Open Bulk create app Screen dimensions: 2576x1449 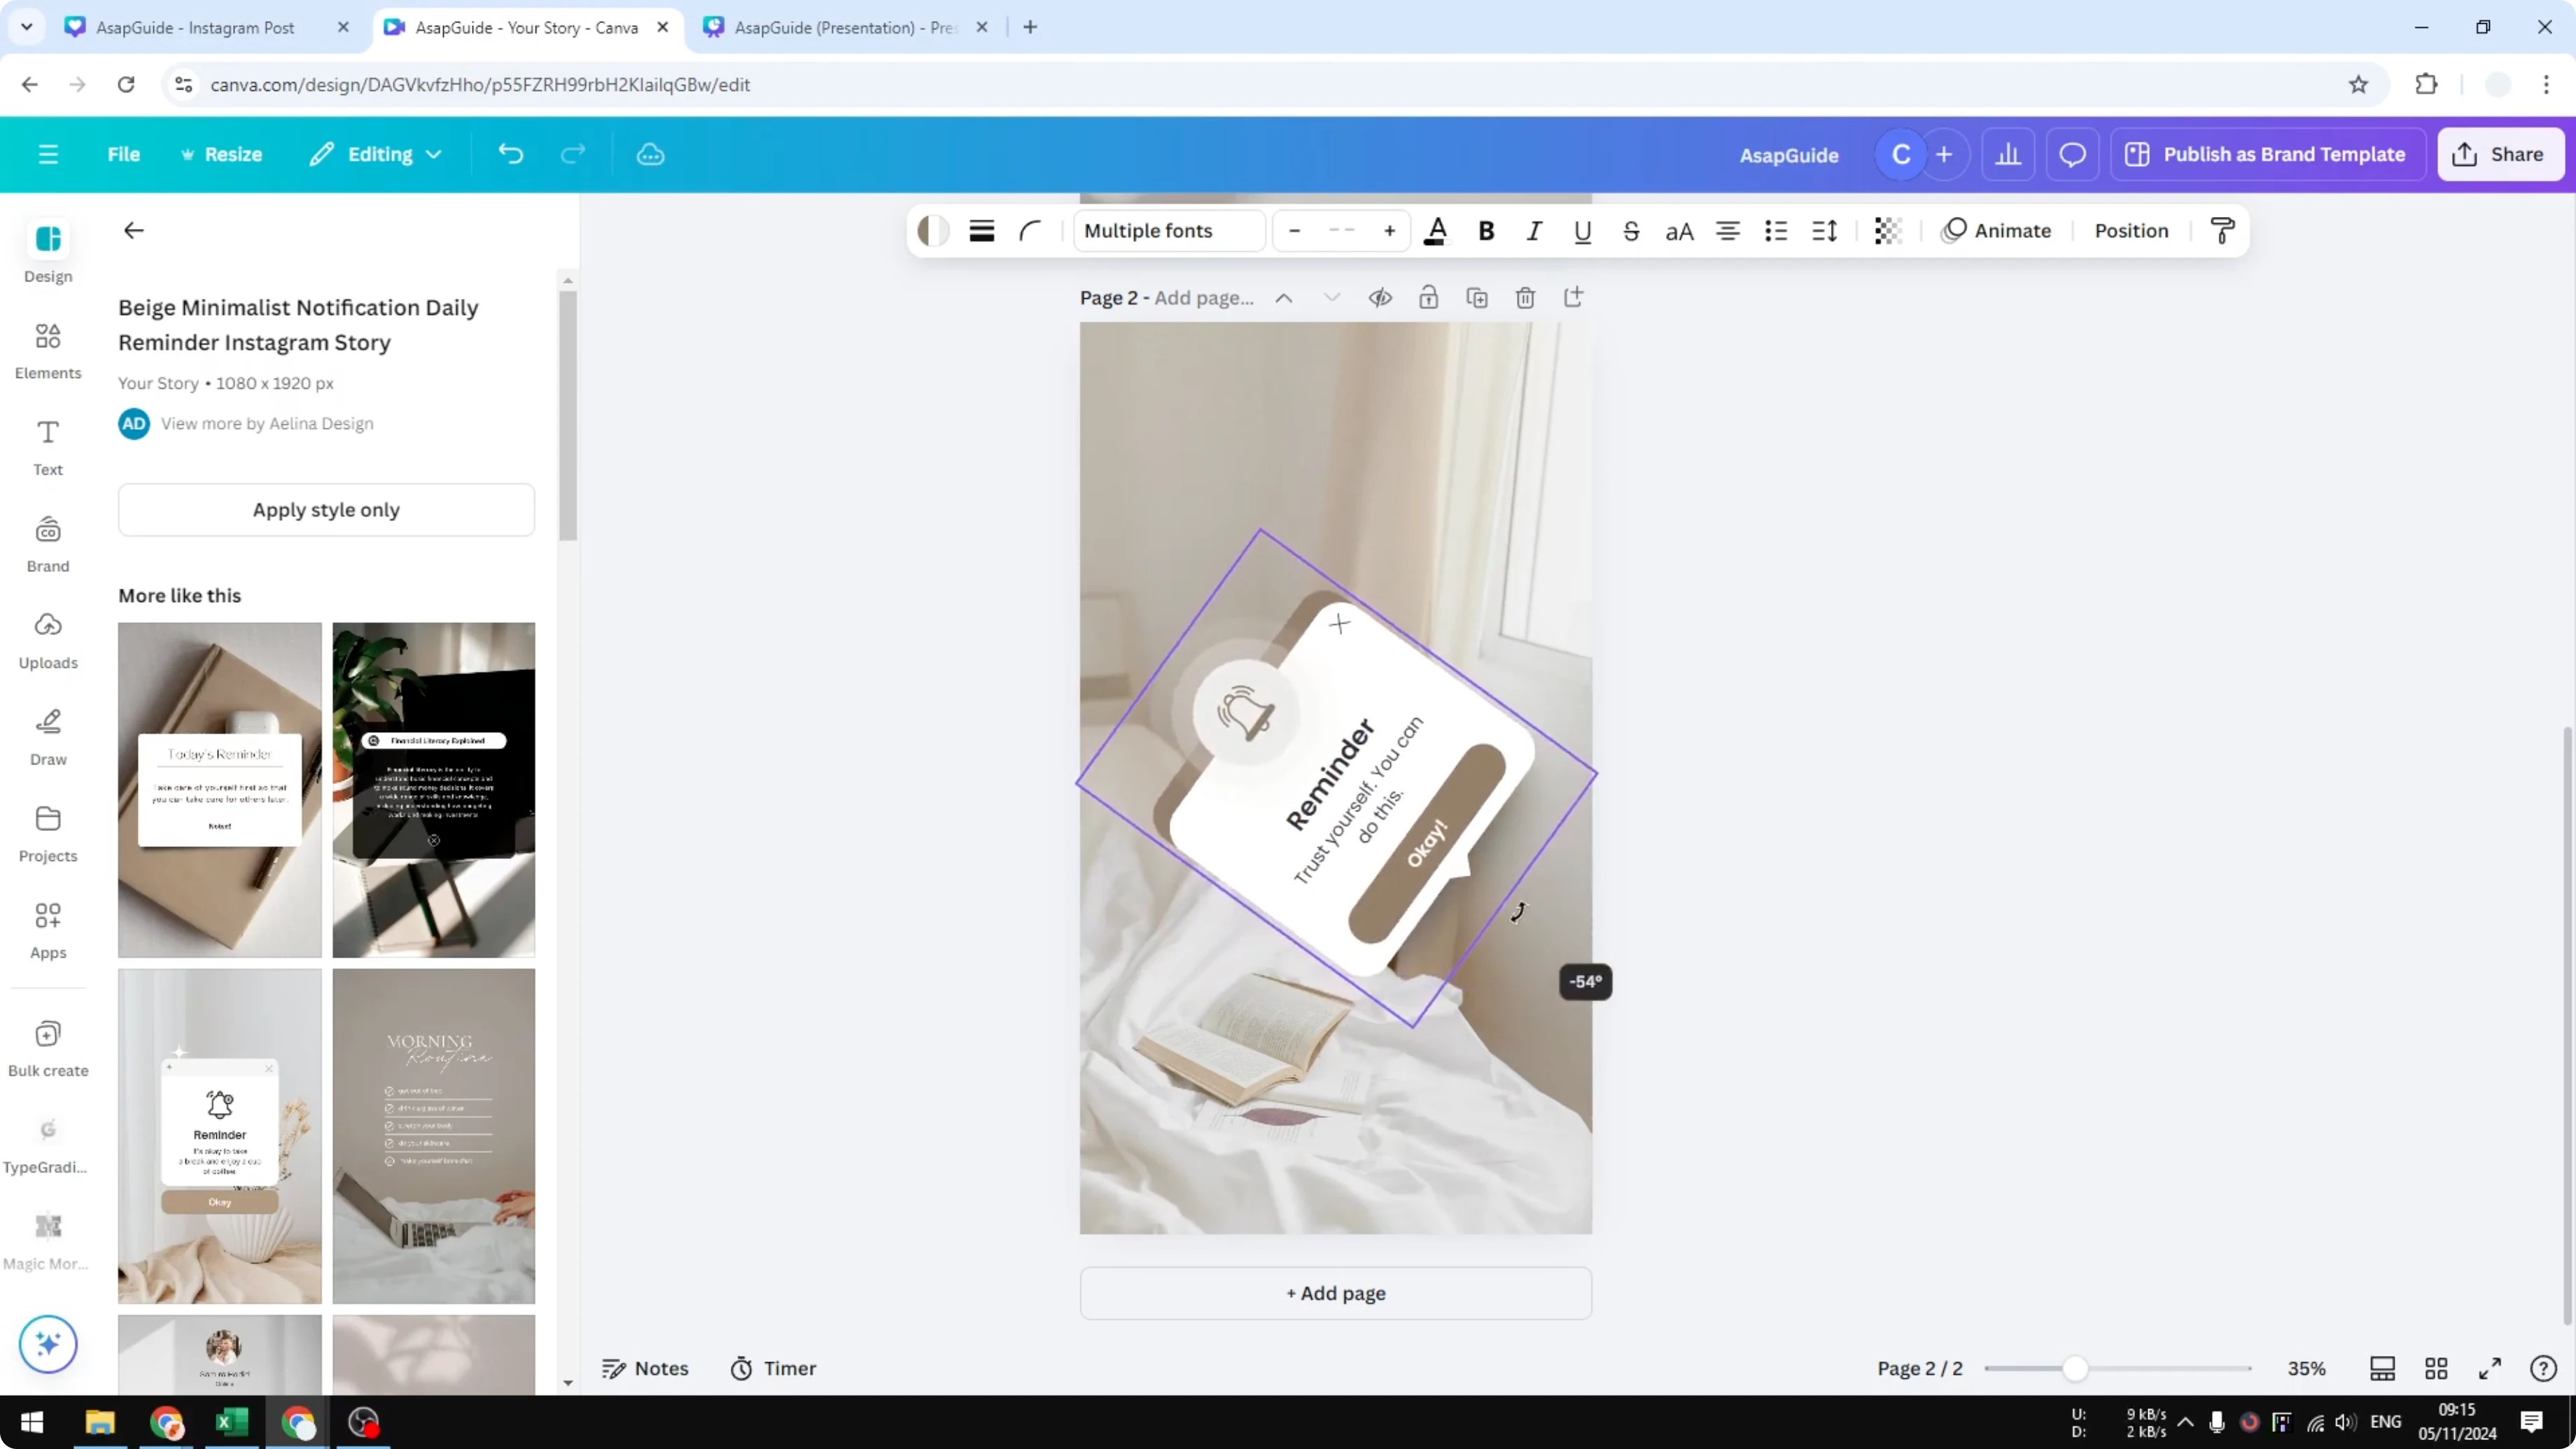tap(48, 1048)
